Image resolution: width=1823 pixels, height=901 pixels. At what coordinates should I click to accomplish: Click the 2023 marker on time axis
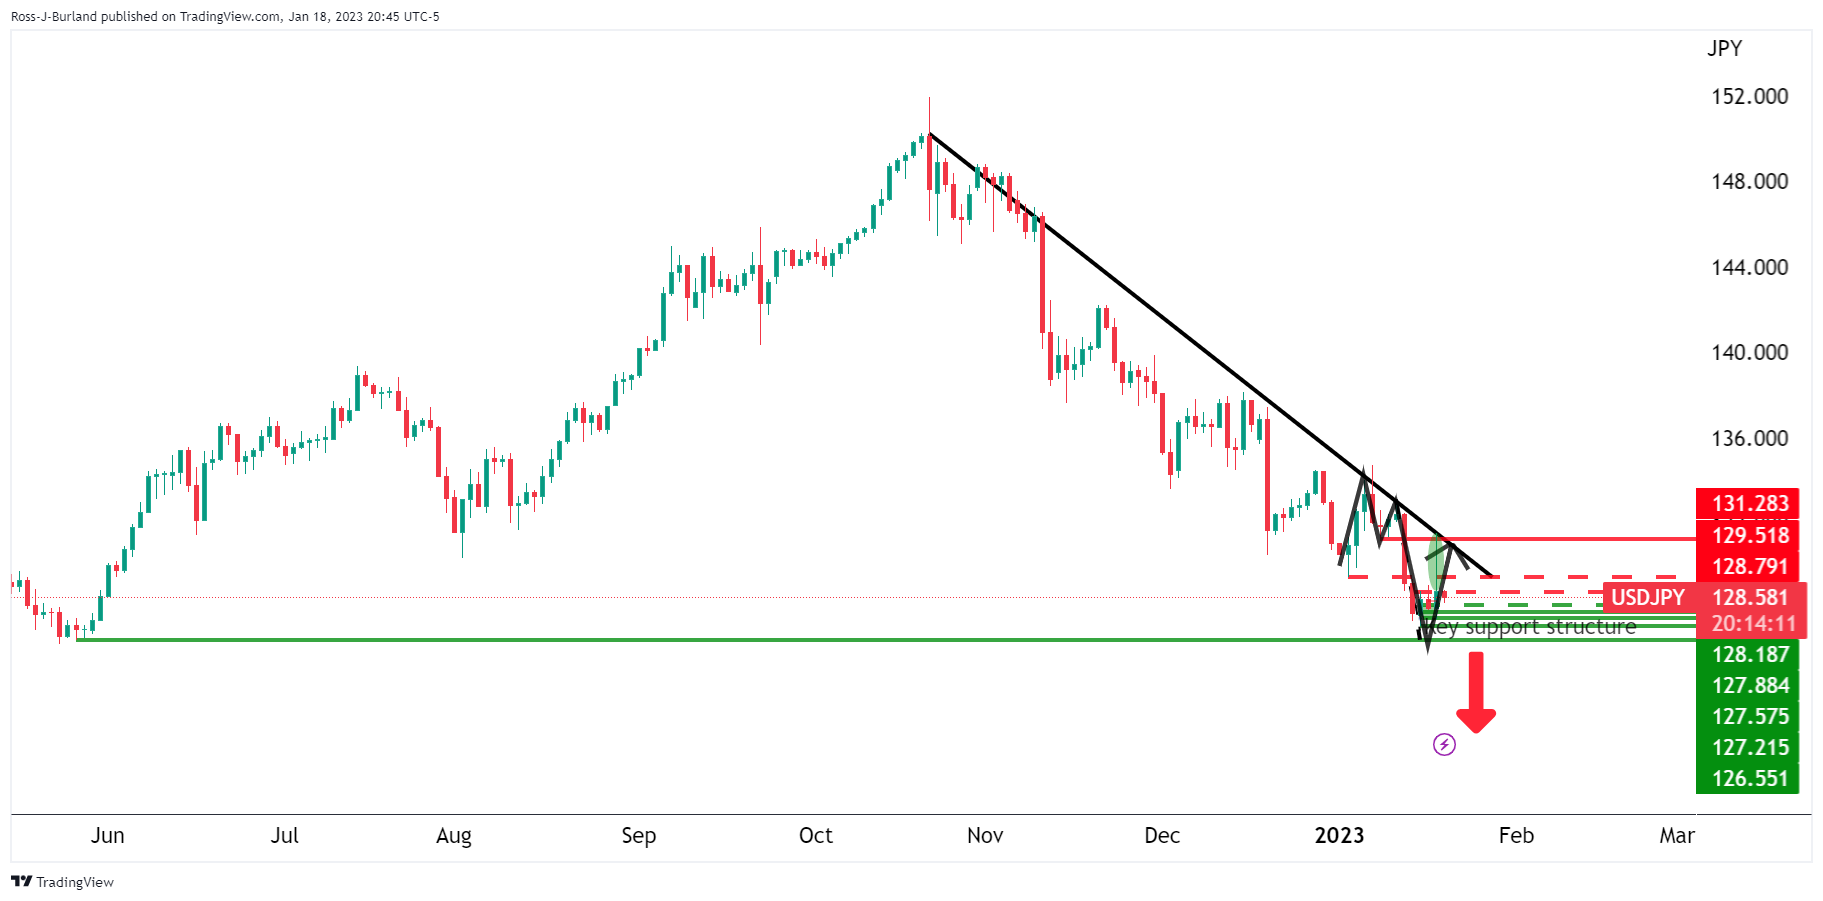[1339, 835]
